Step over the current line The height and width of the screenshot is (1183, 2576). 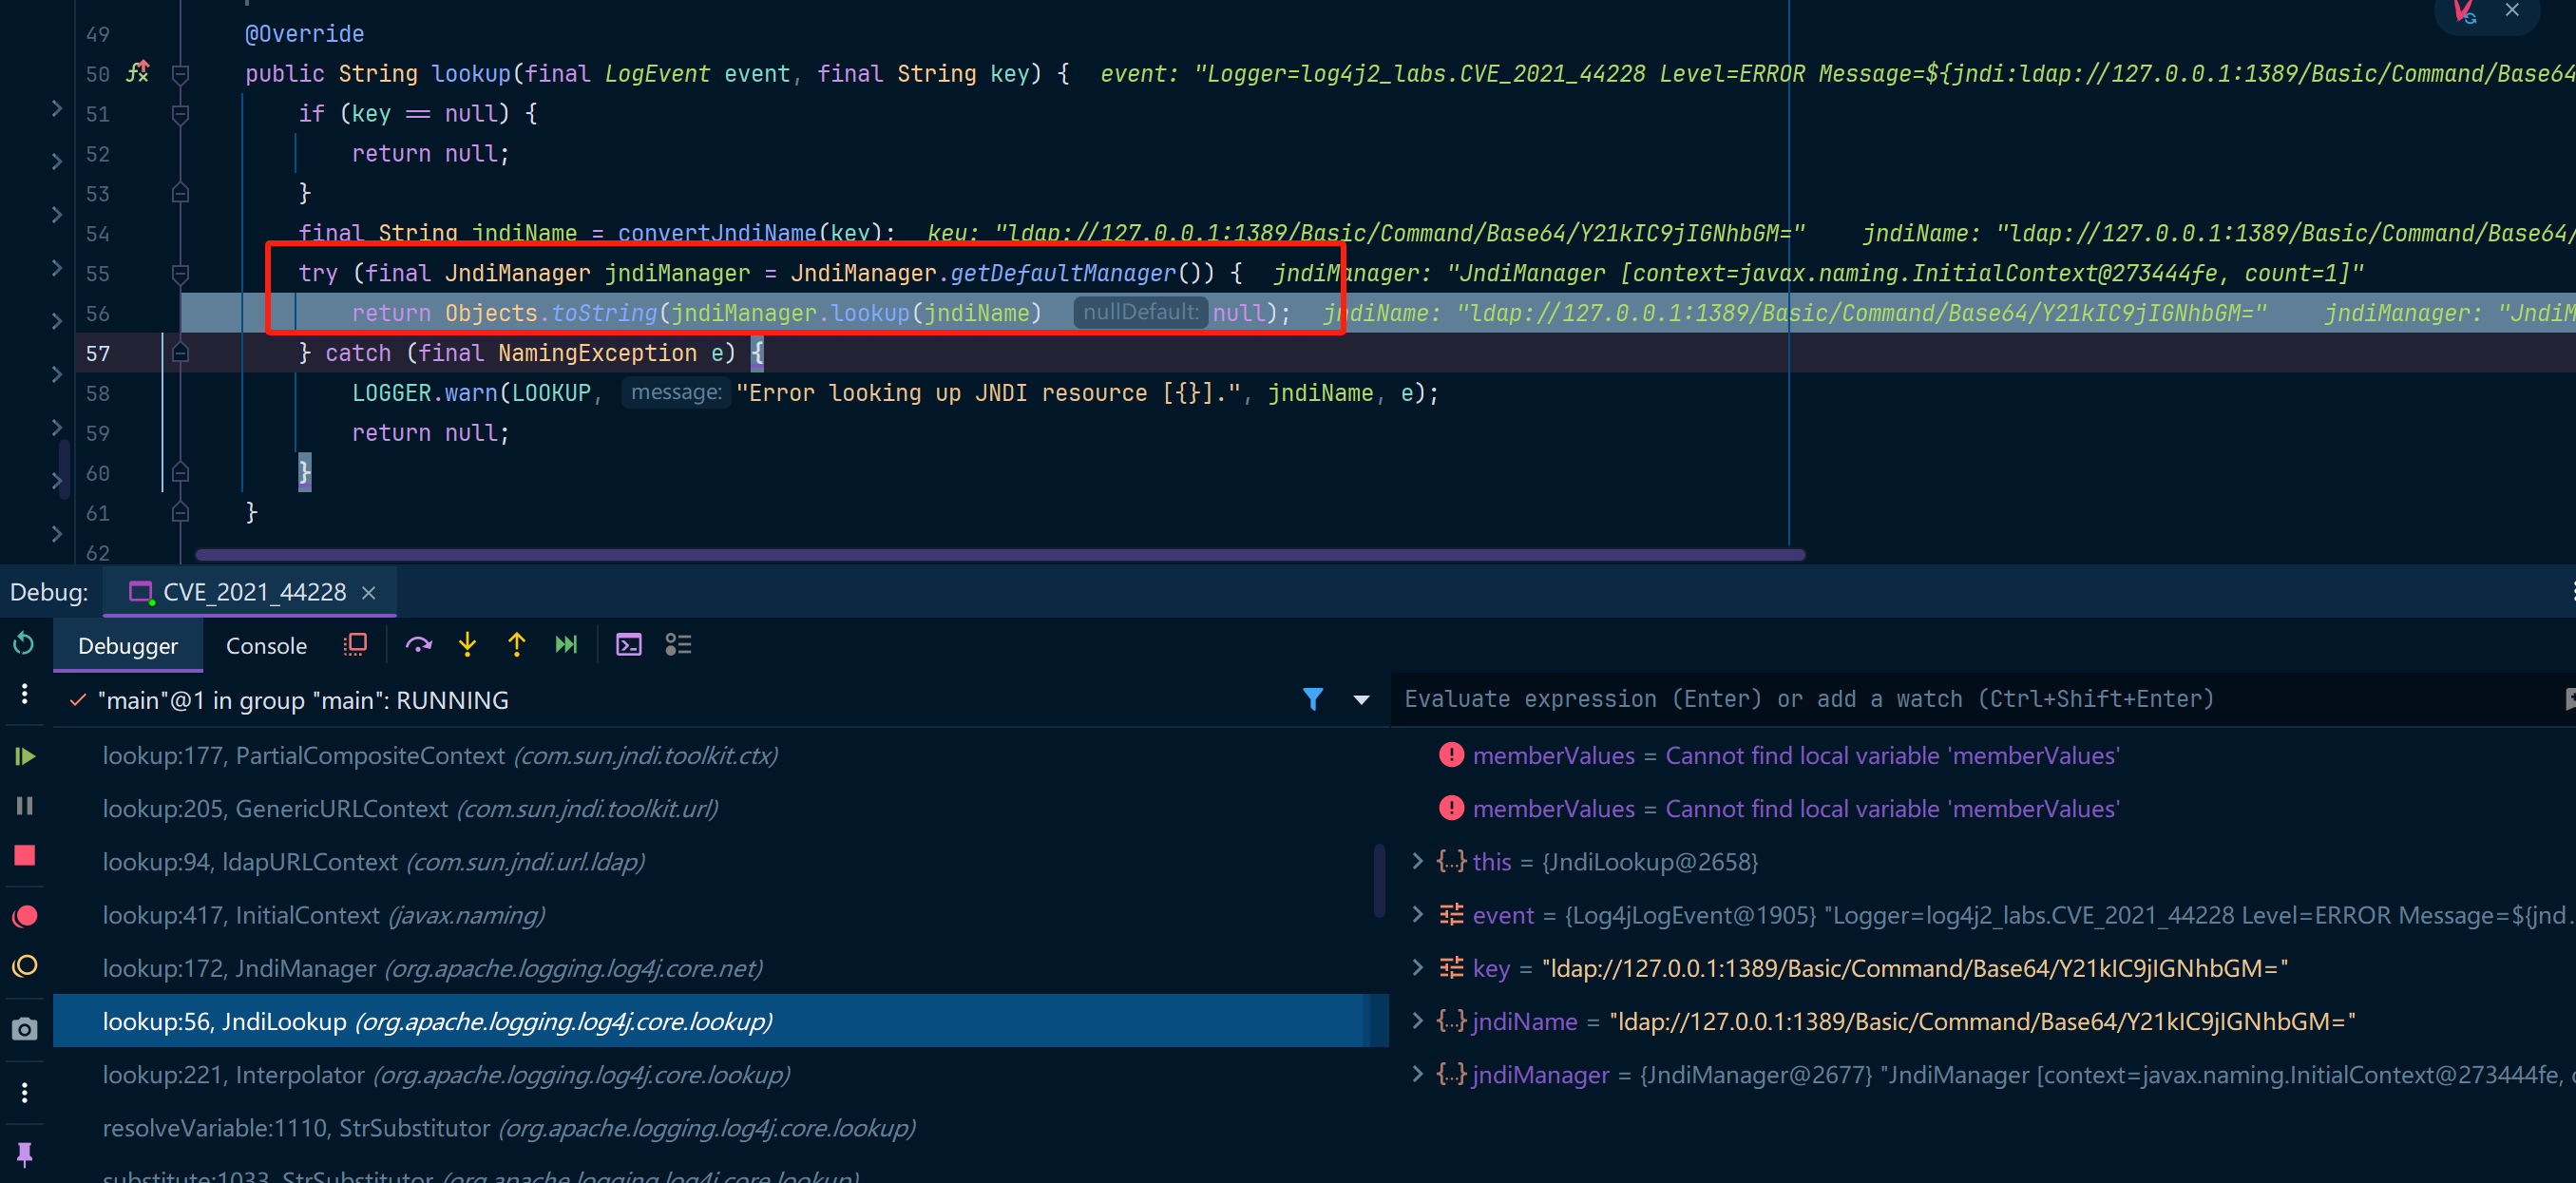(x=418, y=645)
